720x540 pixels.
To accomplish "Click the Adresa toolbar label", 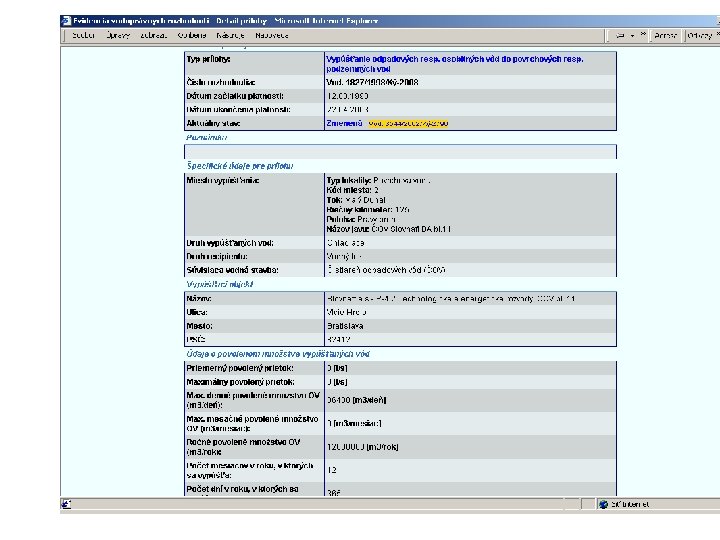I will click(665, 35).
